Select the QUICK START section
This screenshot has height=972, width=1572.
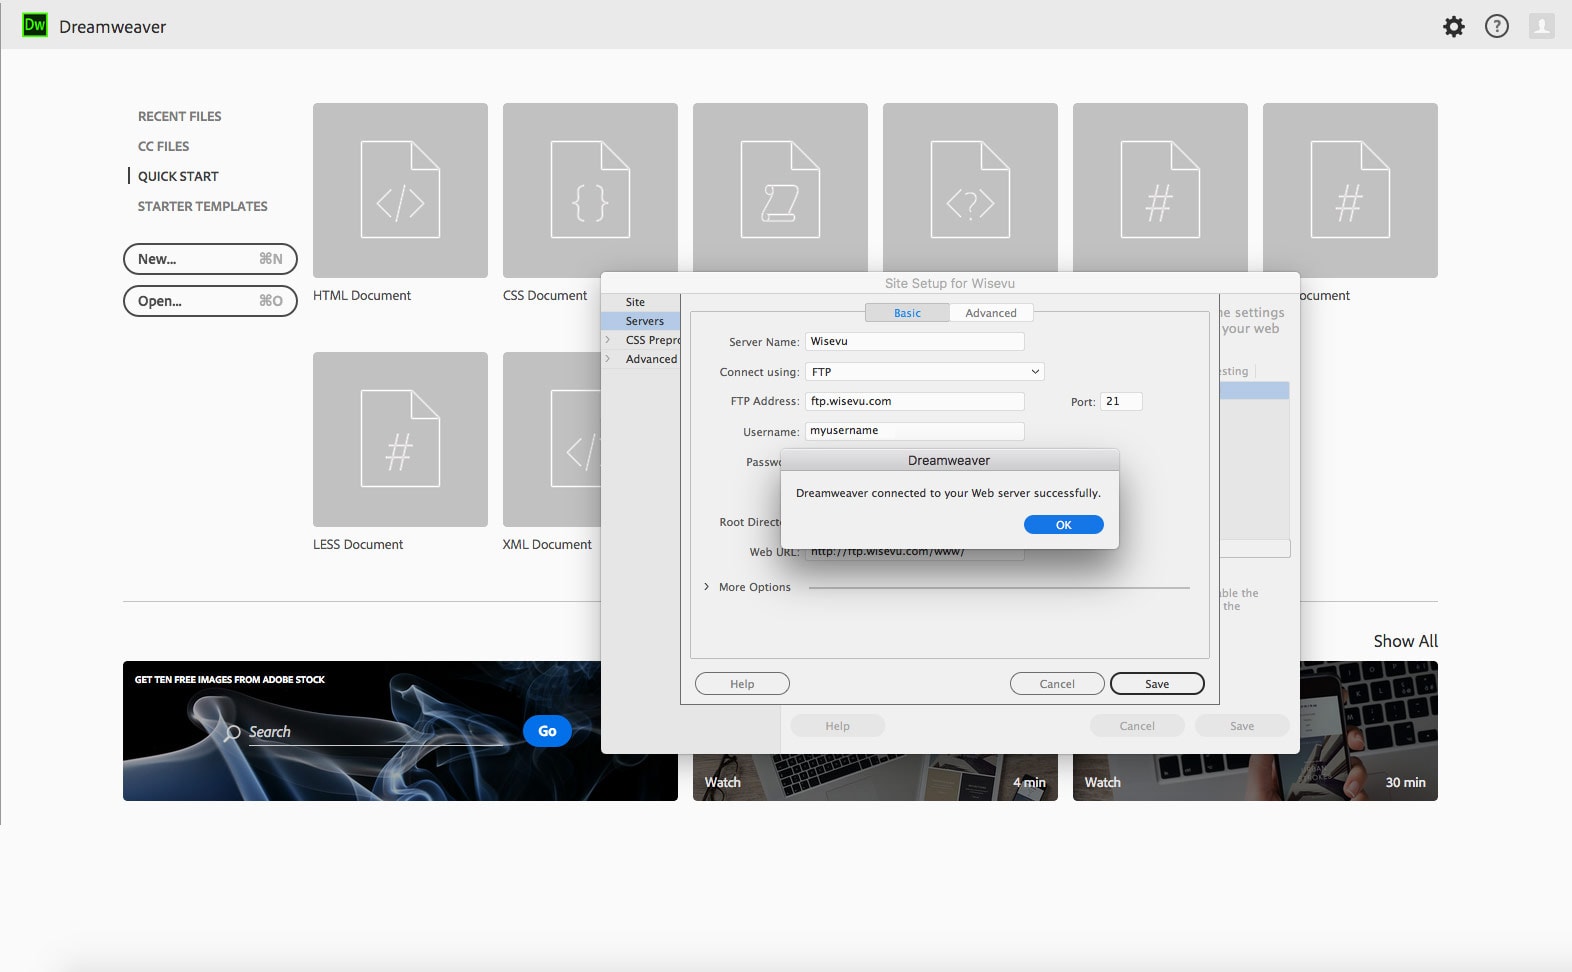pyautogui.click(x=178, y=176)
